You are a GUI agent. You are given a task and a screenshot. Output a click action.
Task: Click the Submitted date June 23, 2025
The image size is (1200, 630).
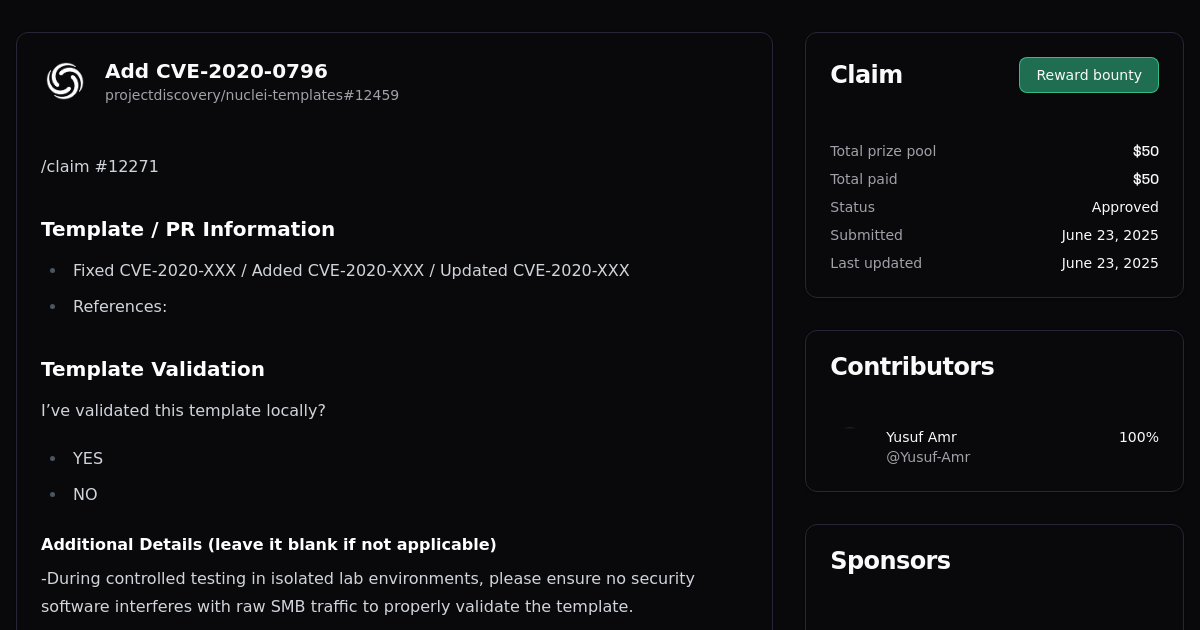pos(1110,235)
